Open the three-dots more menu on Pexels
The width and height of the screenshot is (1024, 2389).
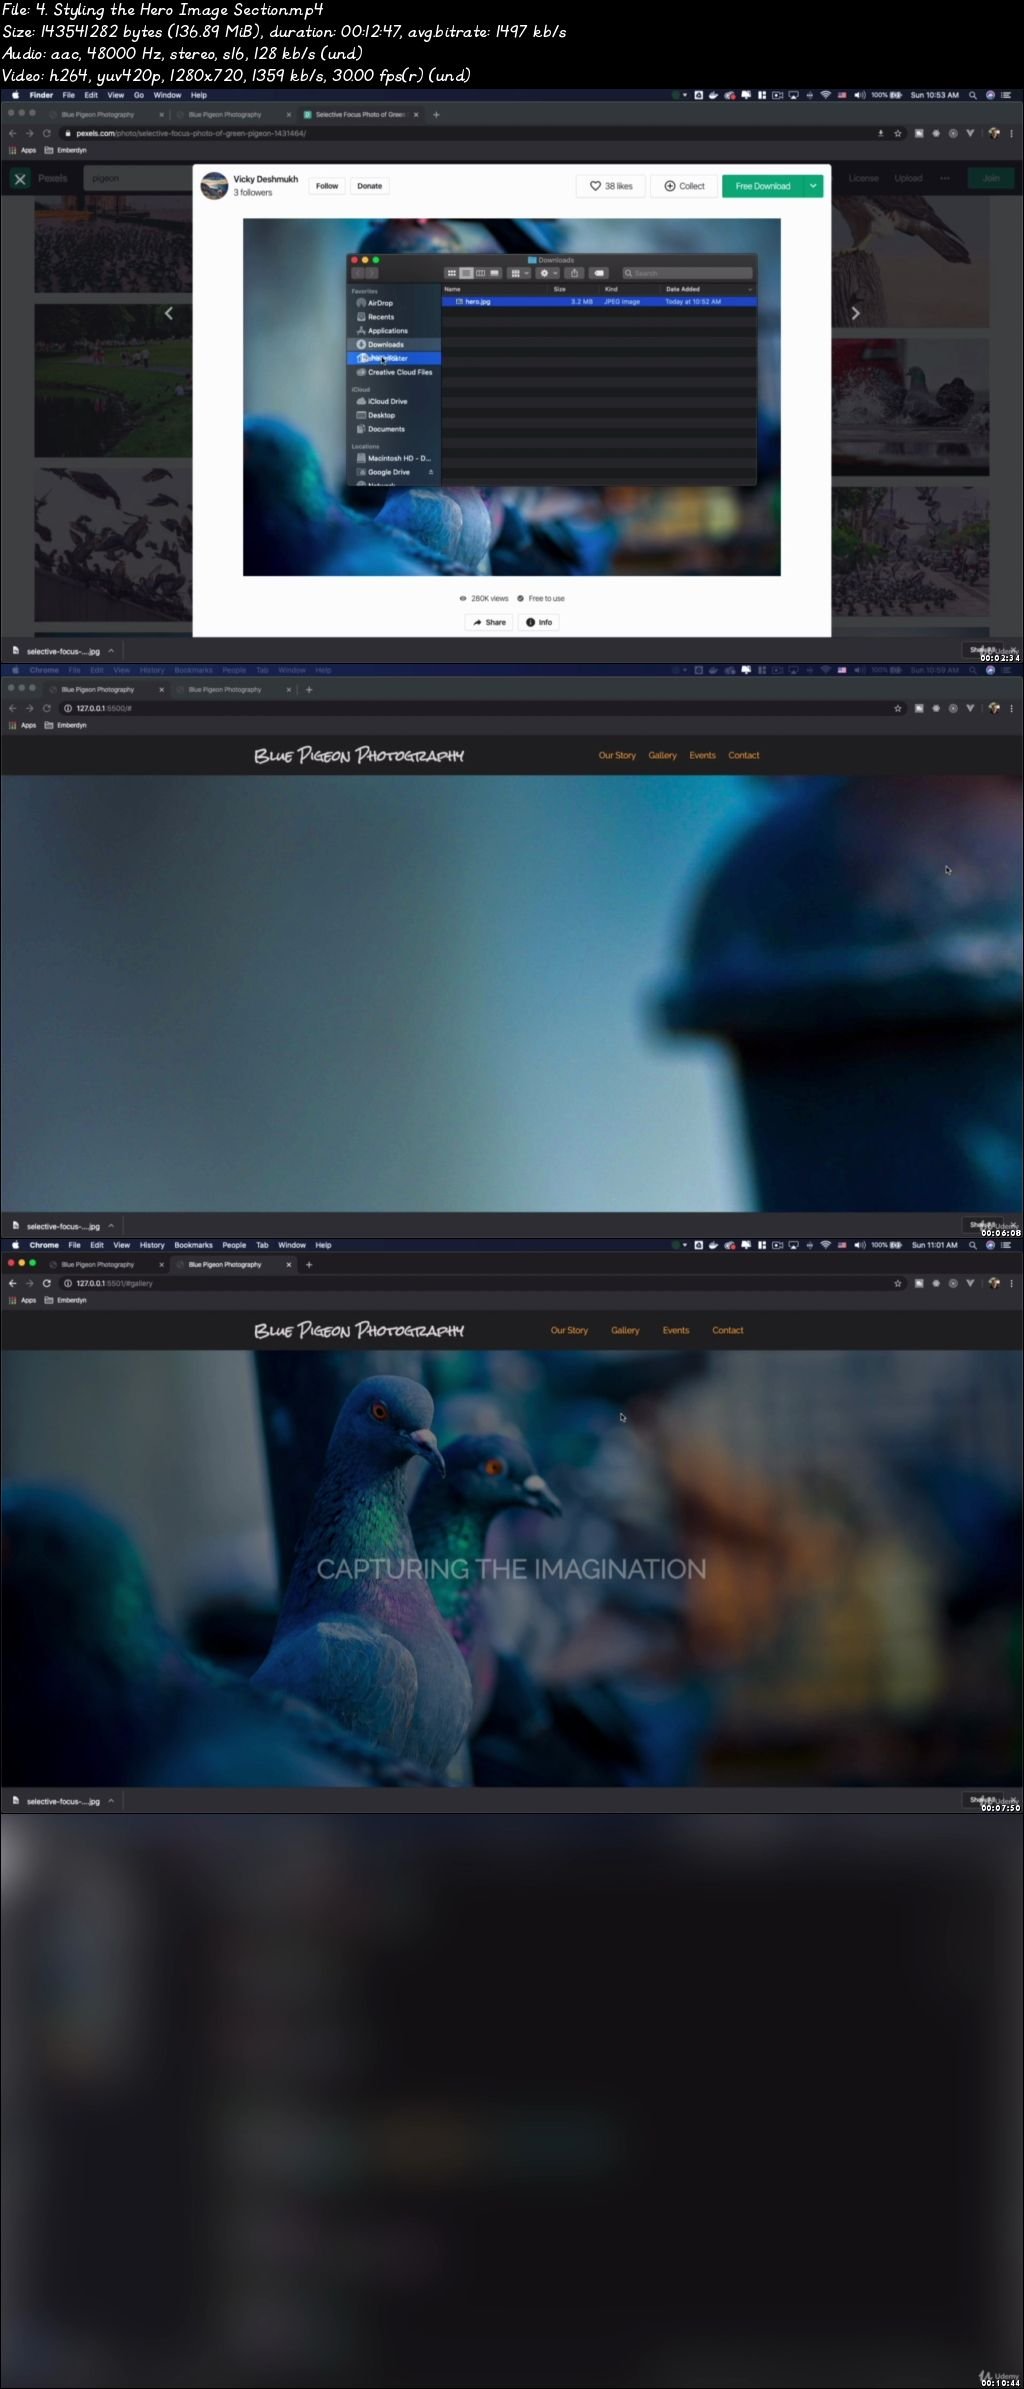(945, 178)
